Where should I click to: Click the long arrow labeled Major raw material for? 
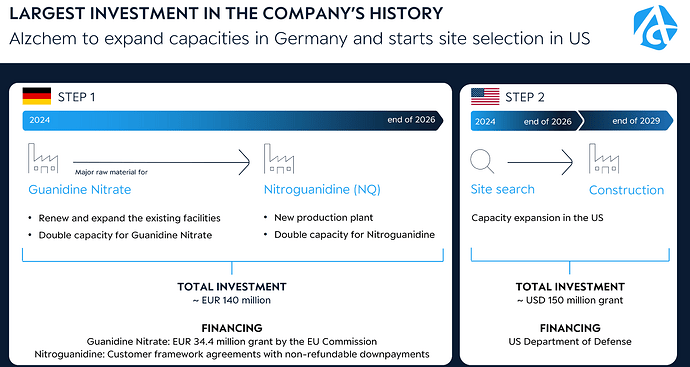[161, 162]
